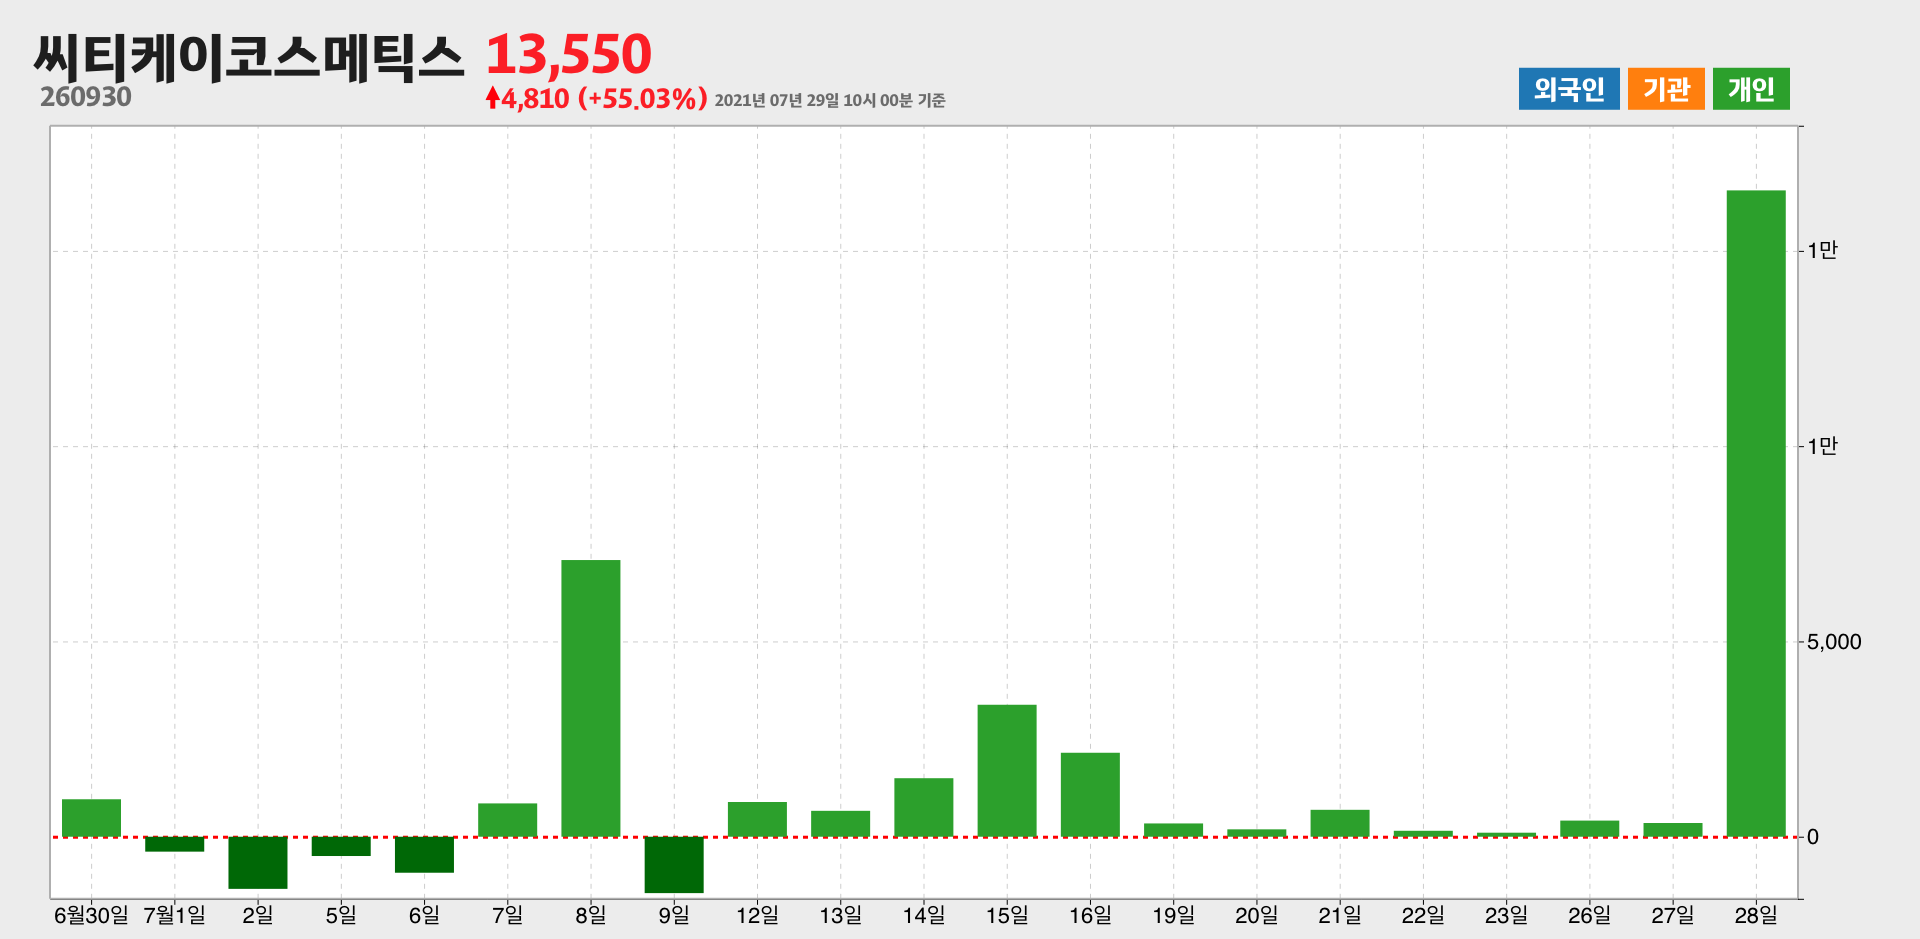
Task: Select the 외국인 legend button
Action: [x=1569, y=89]
